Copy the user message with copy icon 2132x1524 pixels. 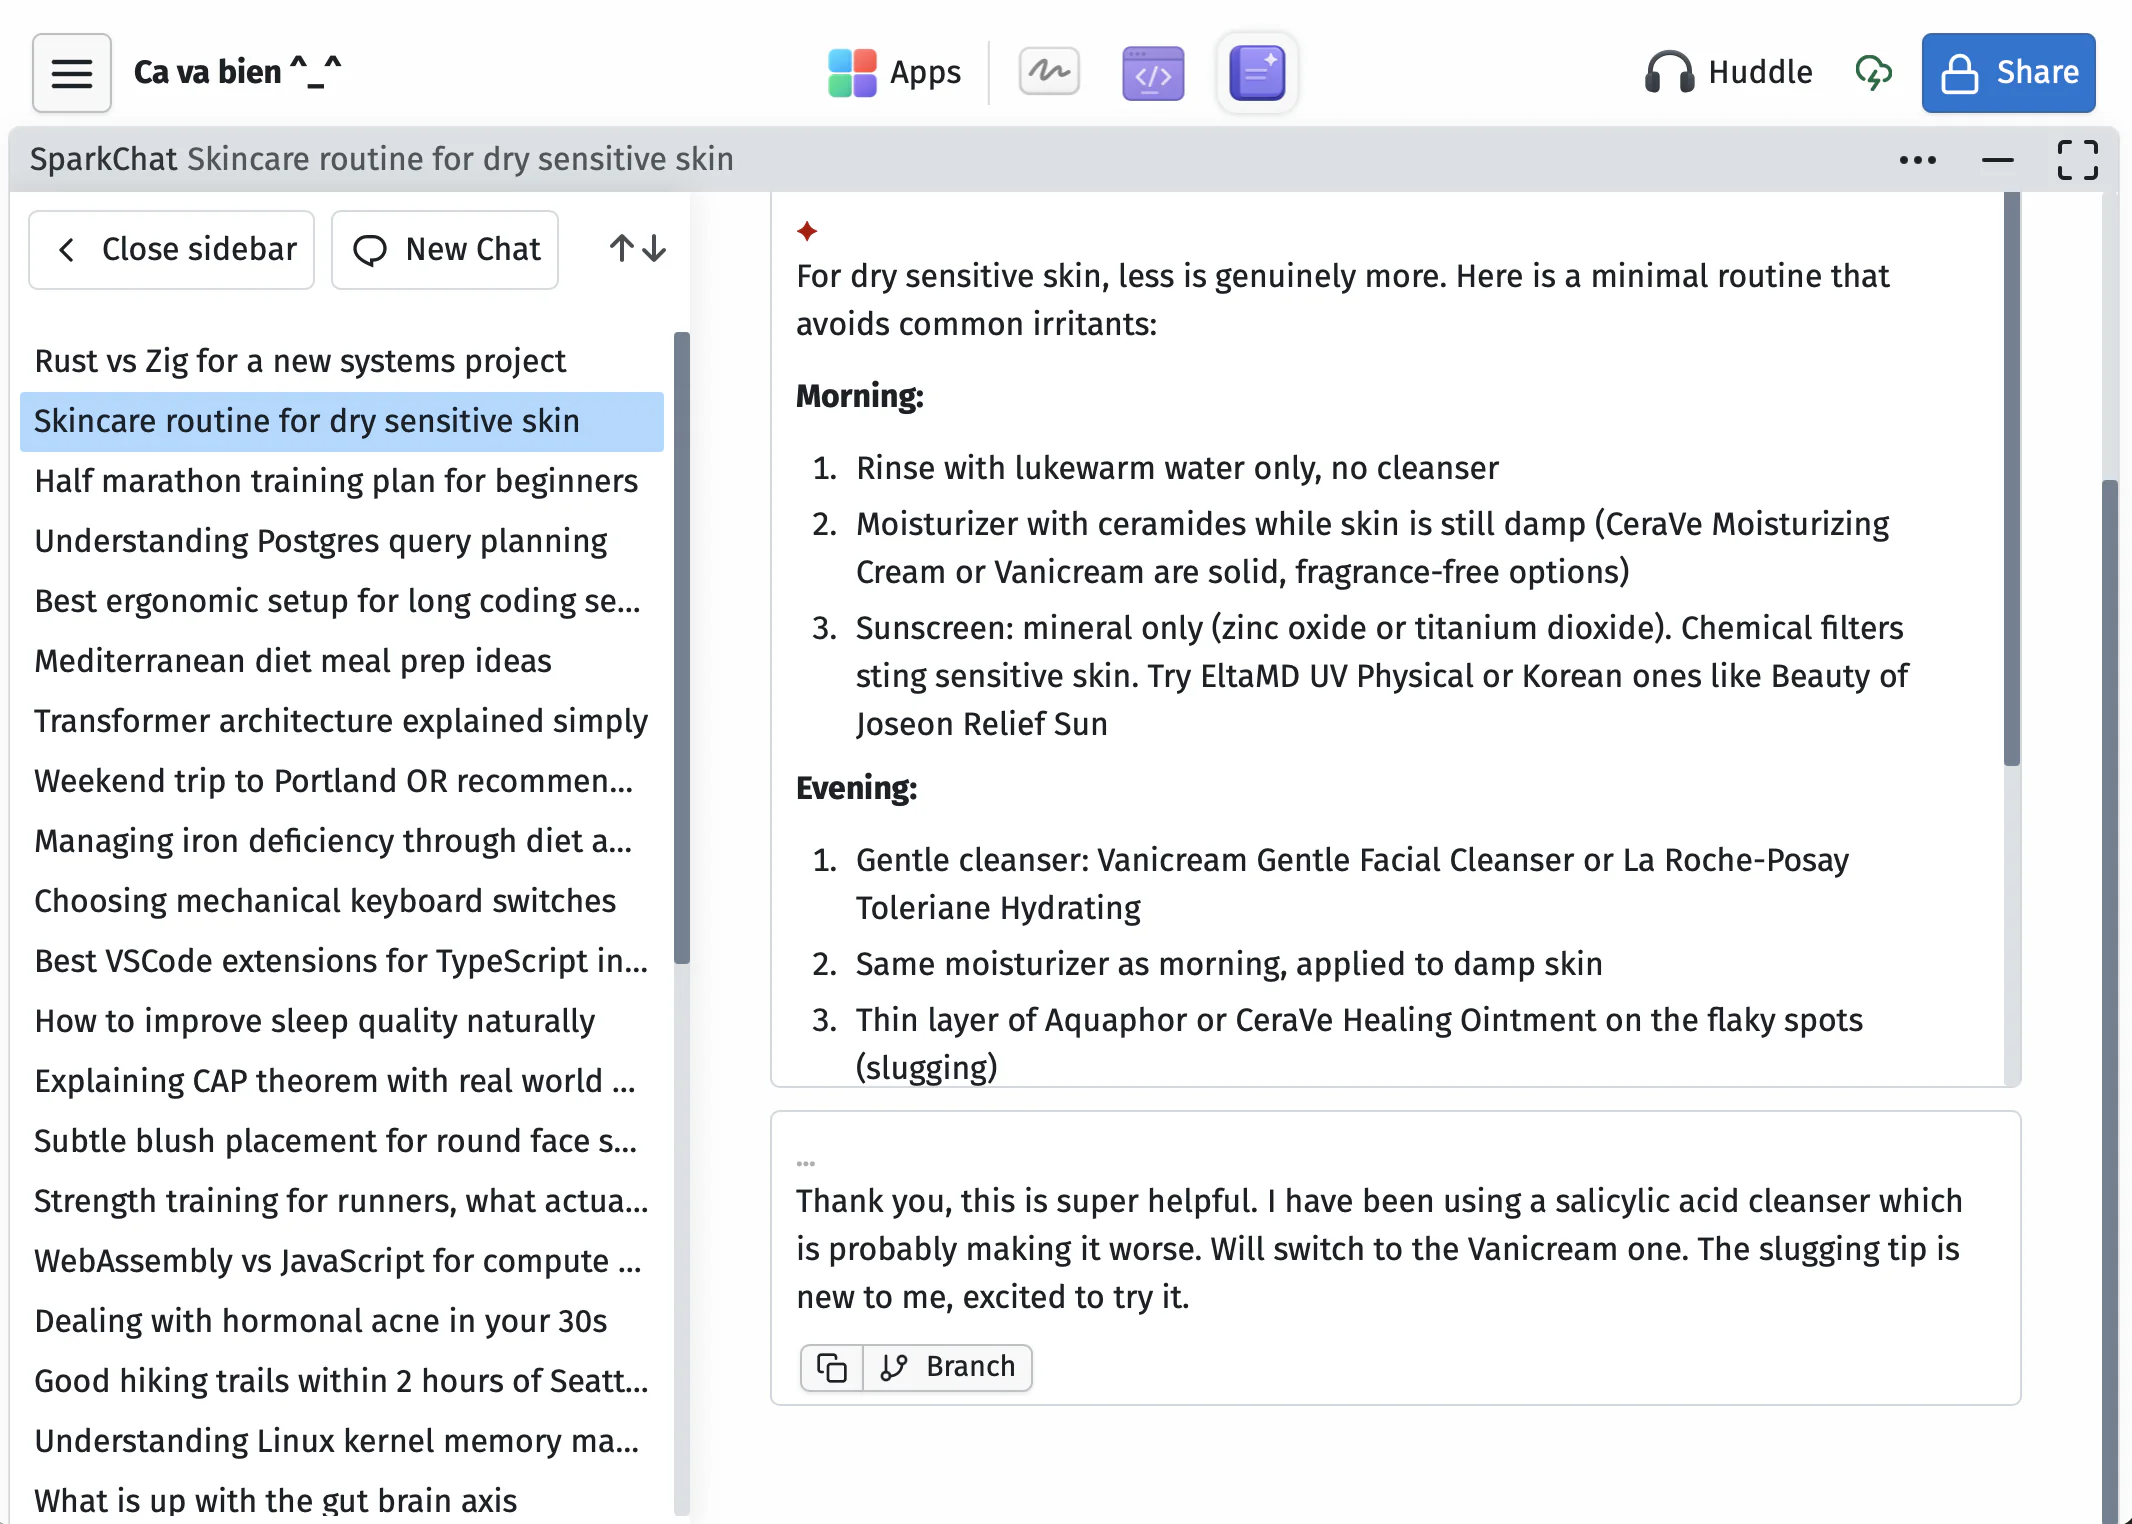[x=831, y=1367]
